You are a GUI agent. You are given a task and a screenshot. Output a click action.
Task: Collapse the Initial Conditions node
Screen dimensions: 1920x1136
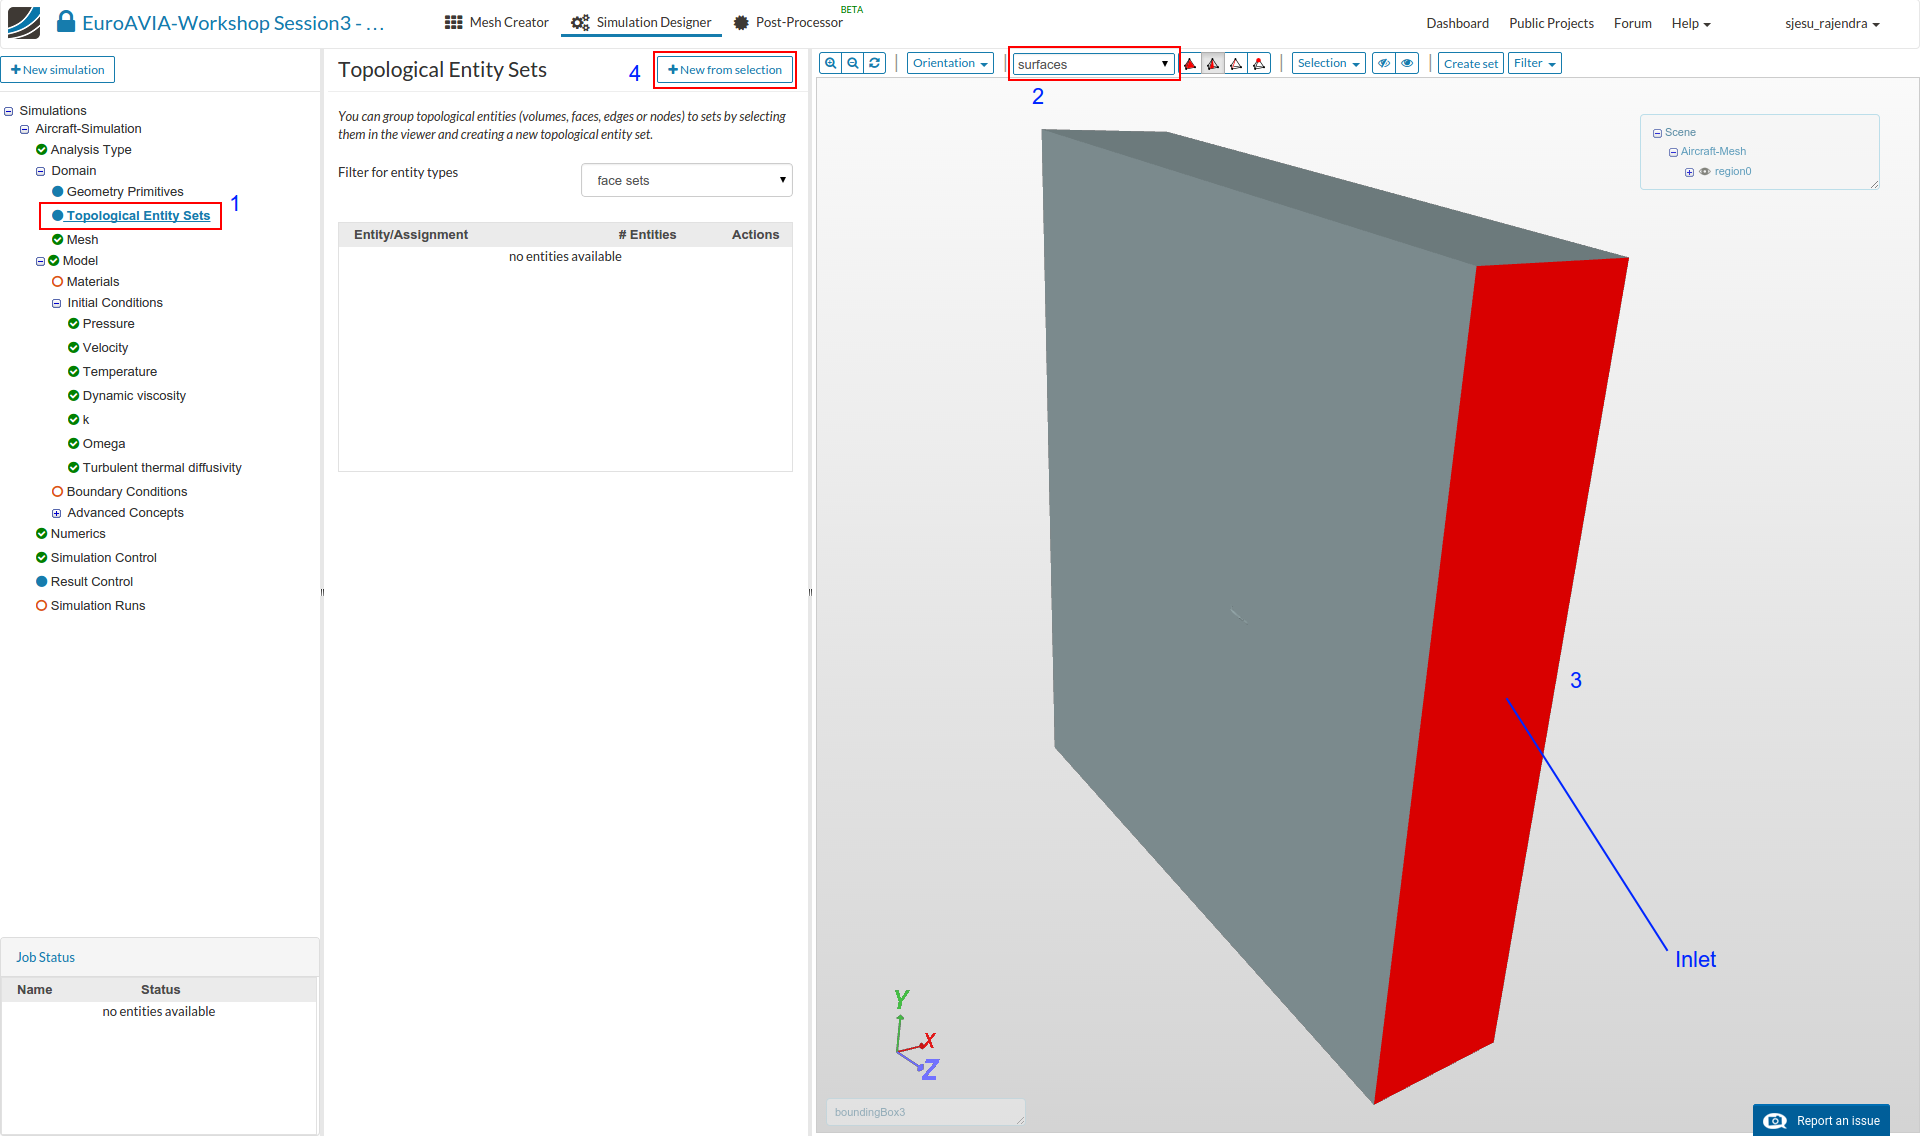[57, 303]
